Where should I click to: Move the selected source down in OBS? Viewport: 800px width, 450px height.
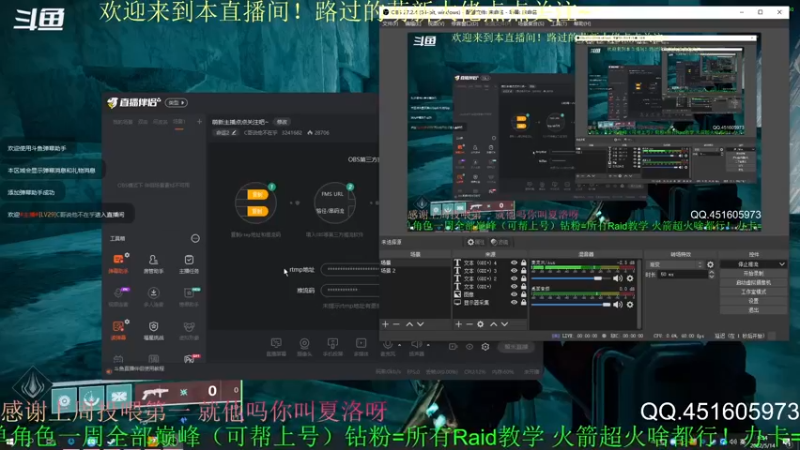[x=504, y=324]
